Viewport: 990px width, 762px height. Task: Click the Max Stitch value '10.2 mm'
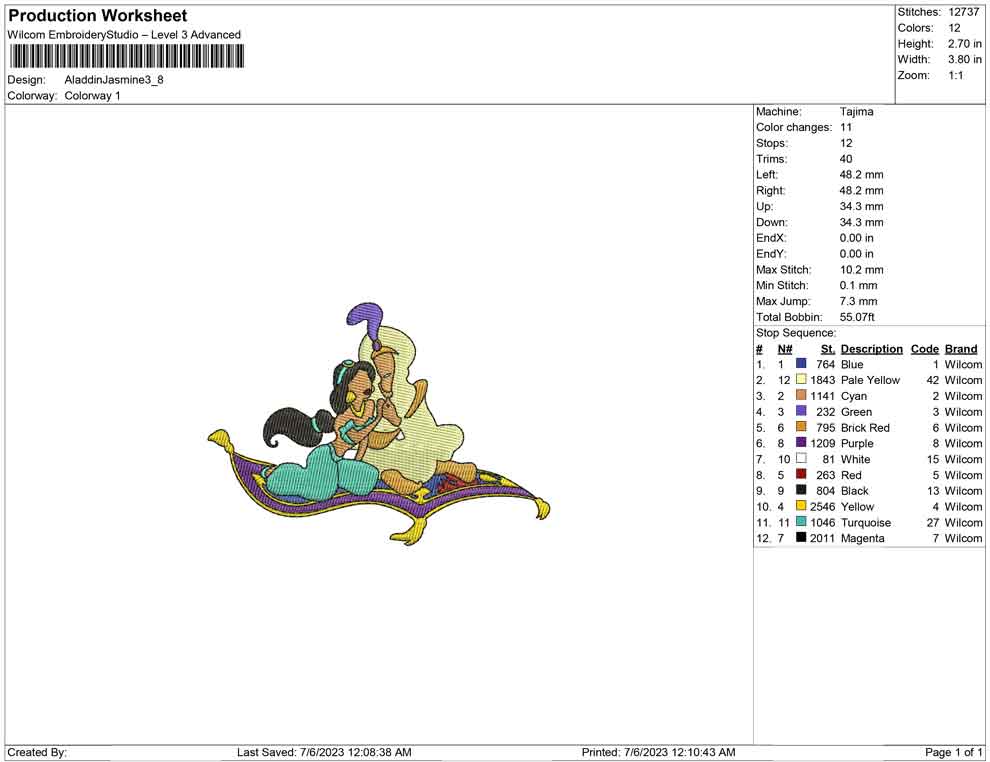coord(861,270)
